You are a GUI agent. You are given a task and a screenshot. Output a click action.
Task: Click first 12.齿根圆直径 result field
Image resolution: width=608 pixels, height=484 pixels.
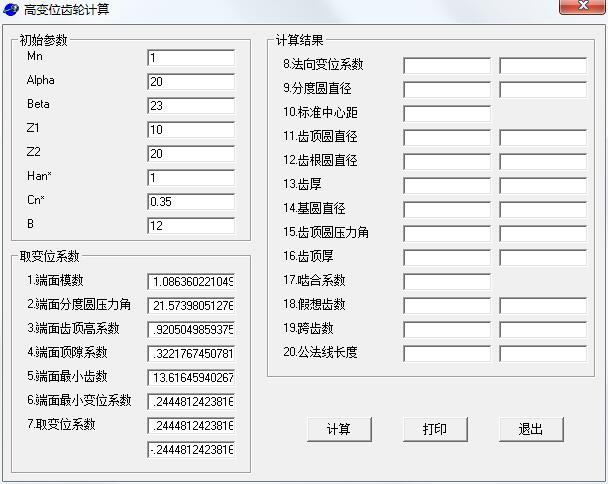447,162
